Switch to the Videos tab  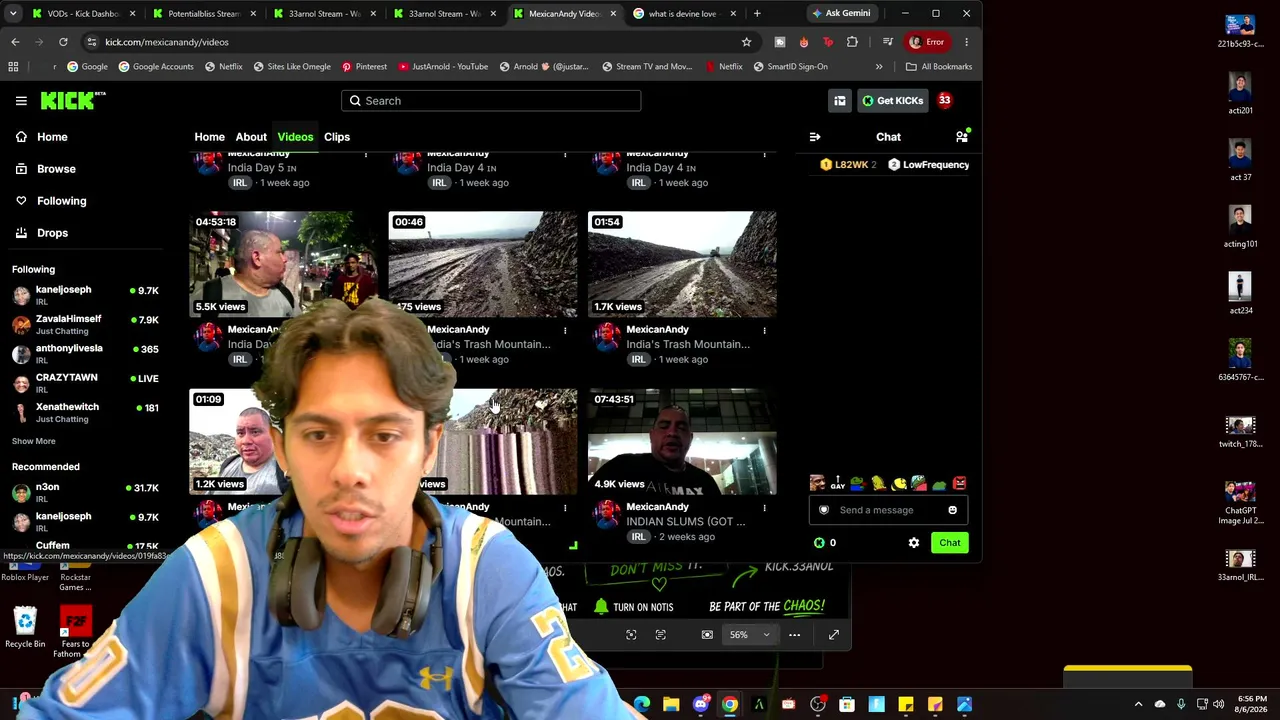tap(295, 137)
